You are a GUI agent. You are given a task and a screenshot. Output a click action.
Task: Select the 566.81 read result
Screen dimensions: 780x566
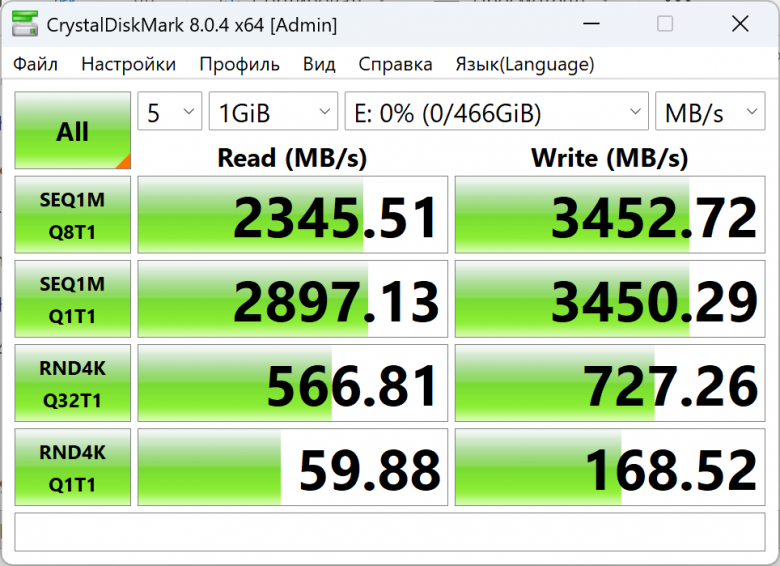click(x=292, y=383)
